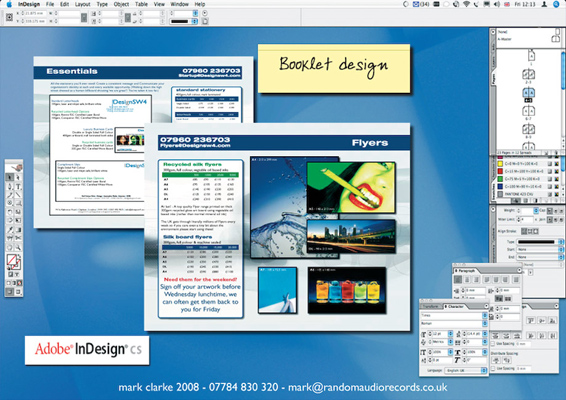Choose the Scissors tool

pyautogui.click(x=18, y=238)
